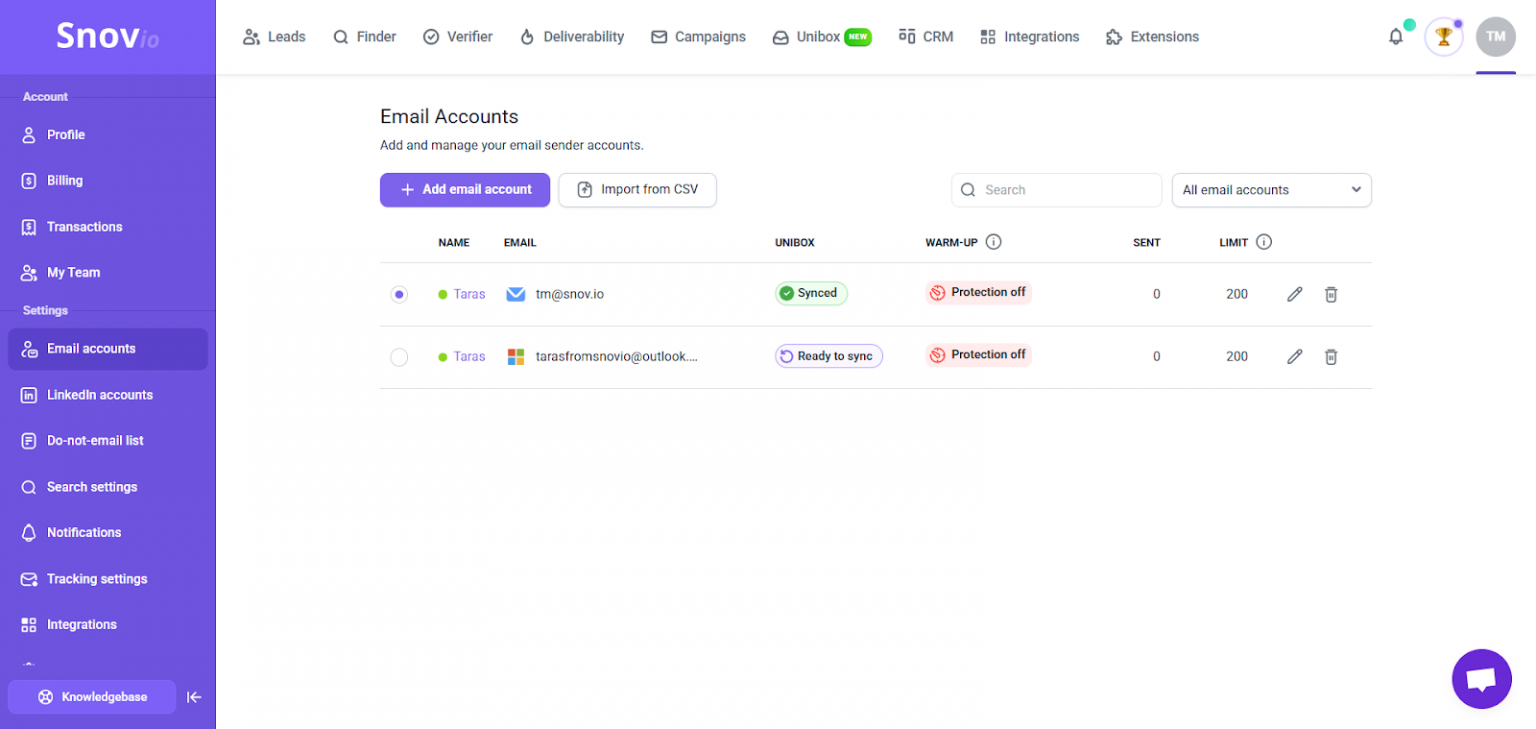This screenshot has height=729, width=1536.
Task: Collapse the sidebar with arrow icon
Action: coord(194,697)
